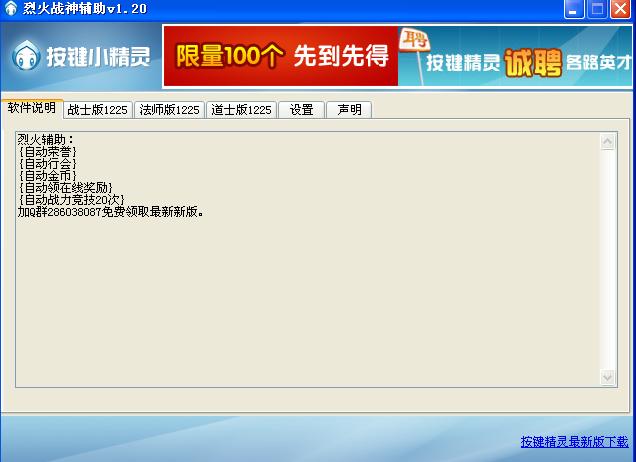Click the scroll up arrow of the text box

tap(608, 142)
